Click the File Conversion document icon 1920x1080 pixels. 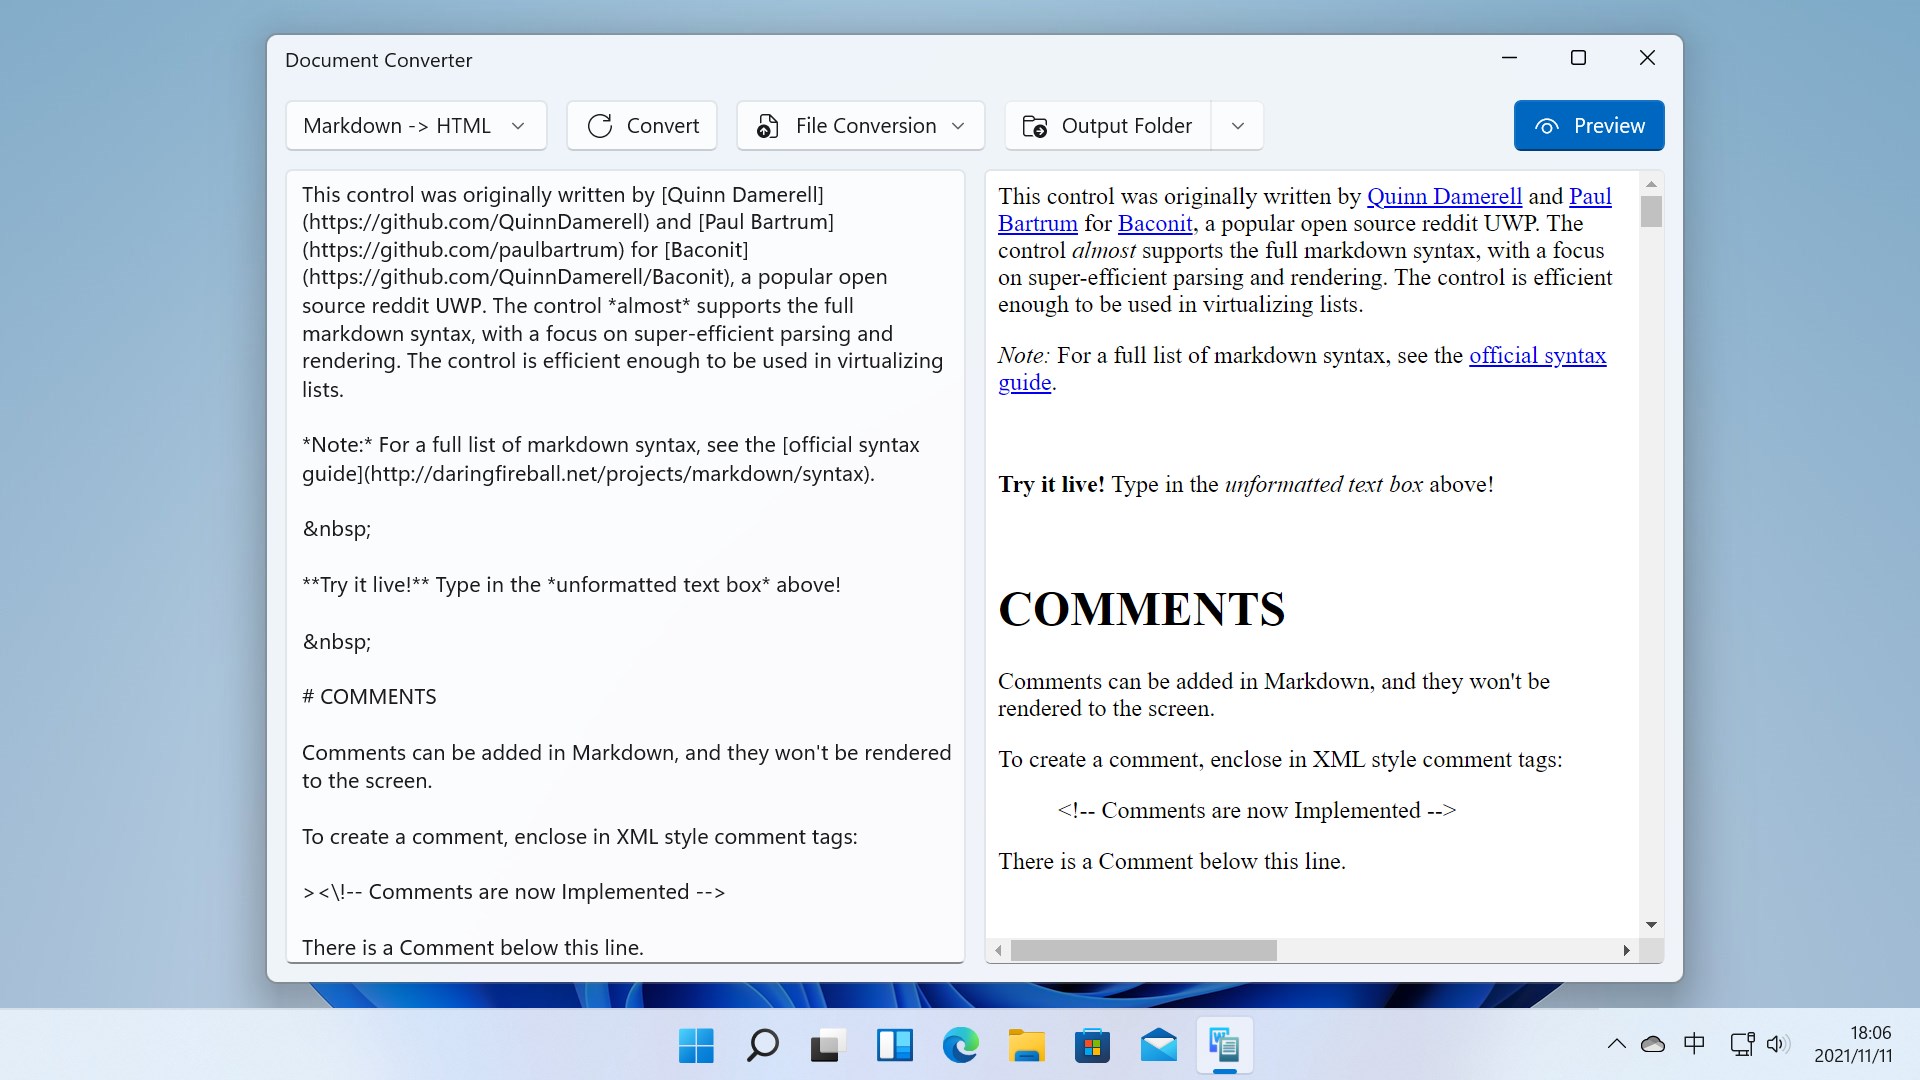pyautogui.click(x=767, y=126)
